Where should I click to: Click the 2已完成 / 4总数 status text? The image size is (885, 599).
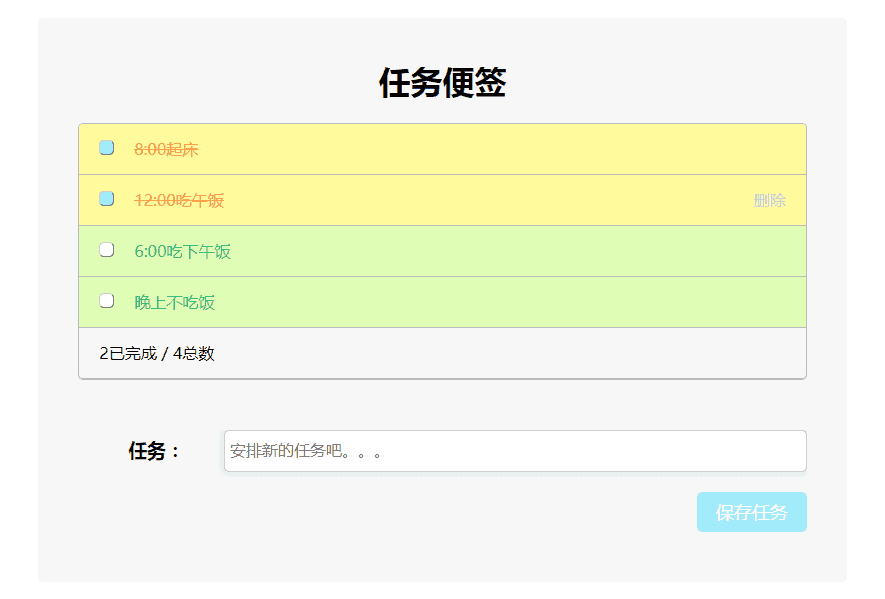(157, 353)
